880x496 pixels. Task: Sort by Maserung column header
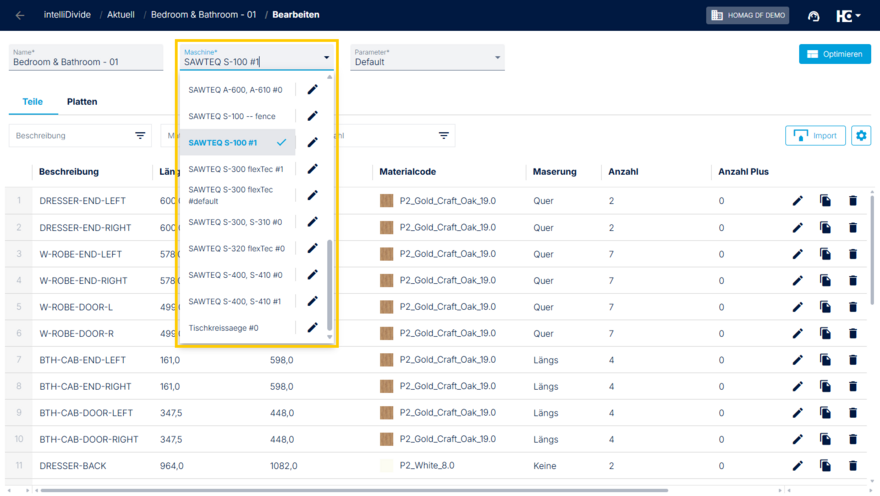(x=554, y=172)
